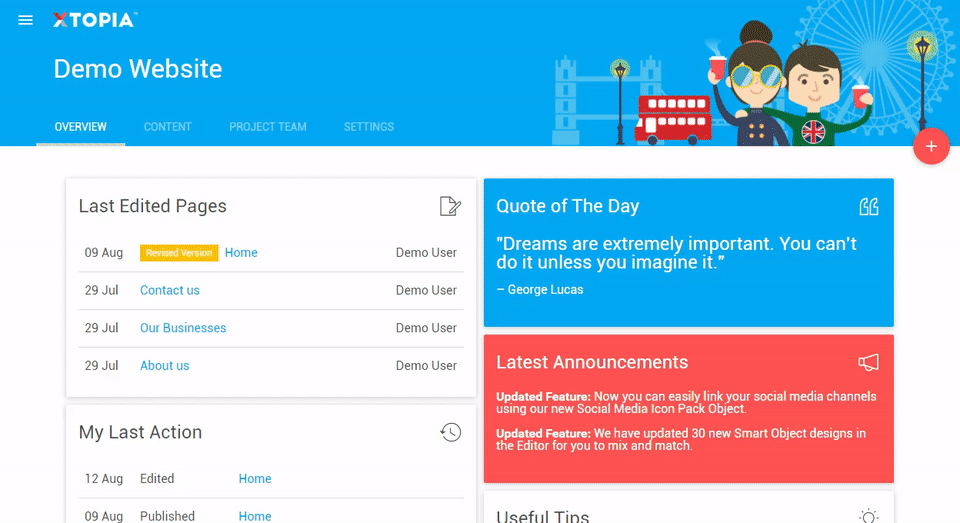Open the About us page link
This screenshot has height=523, width=960.
click(165, 366)
